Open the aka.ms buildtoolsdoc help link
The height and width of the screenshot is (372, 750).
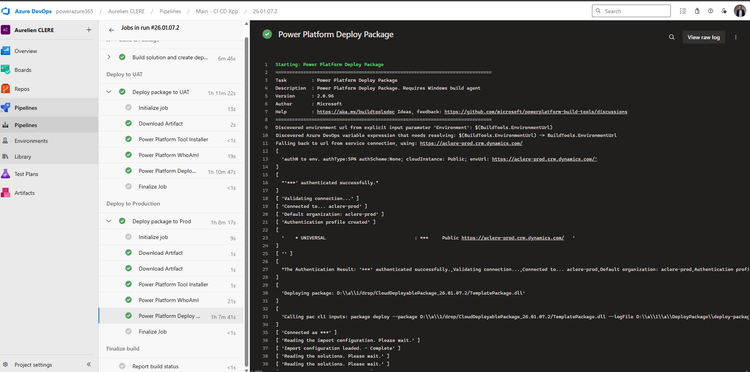click(x=338, y=111)
